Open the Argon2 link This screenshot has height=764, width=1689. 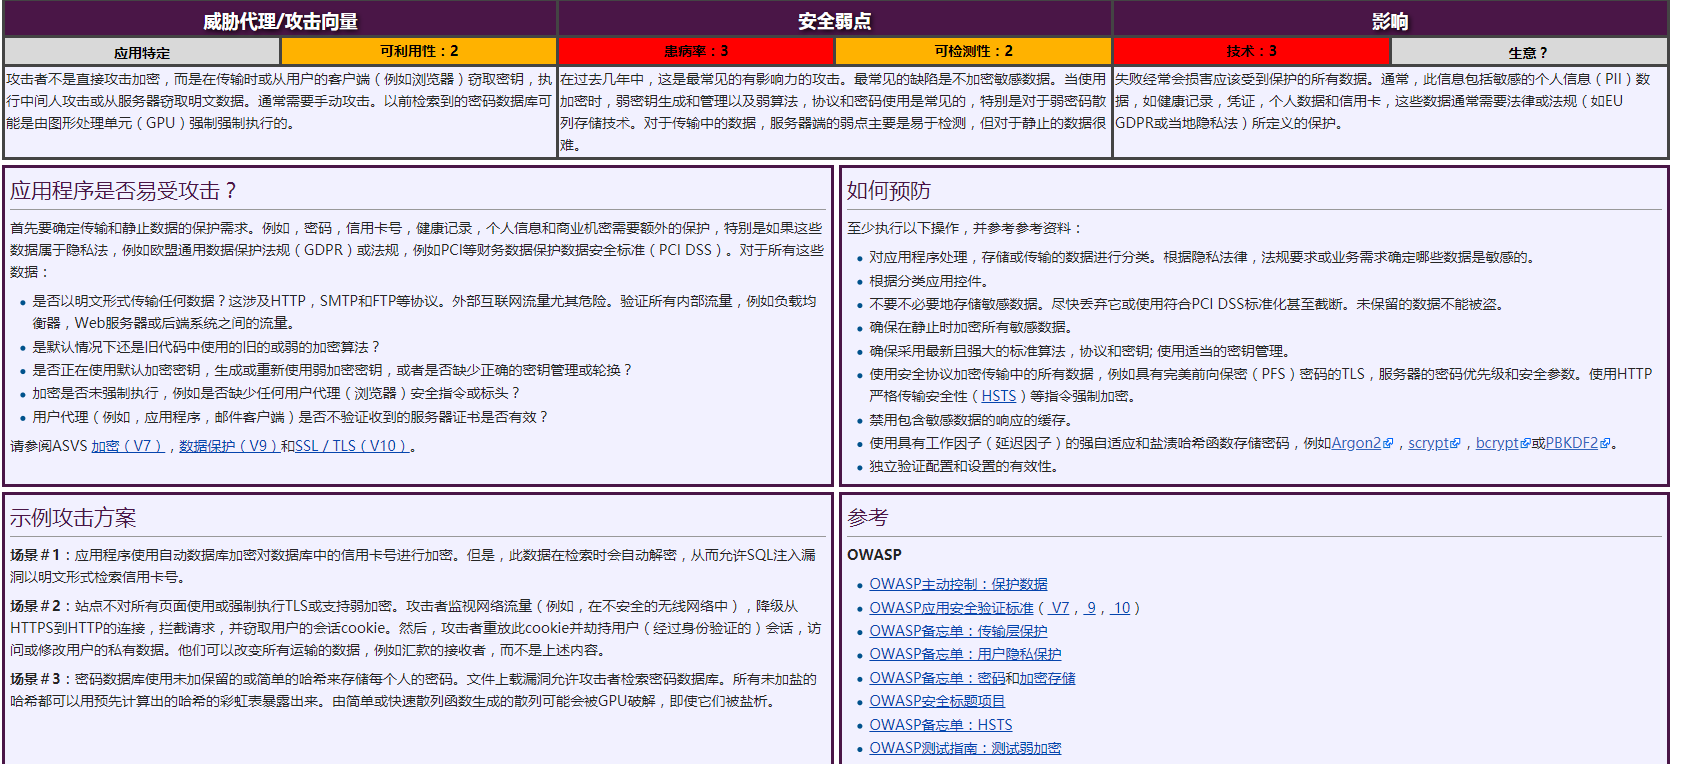tap(1355, 443)
